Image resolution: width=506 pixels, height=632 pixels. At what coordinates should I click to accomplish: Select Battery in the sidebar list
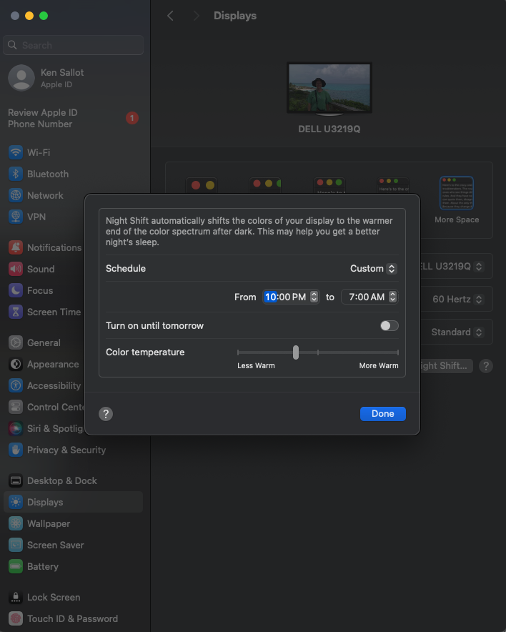(x=73, y=566)
